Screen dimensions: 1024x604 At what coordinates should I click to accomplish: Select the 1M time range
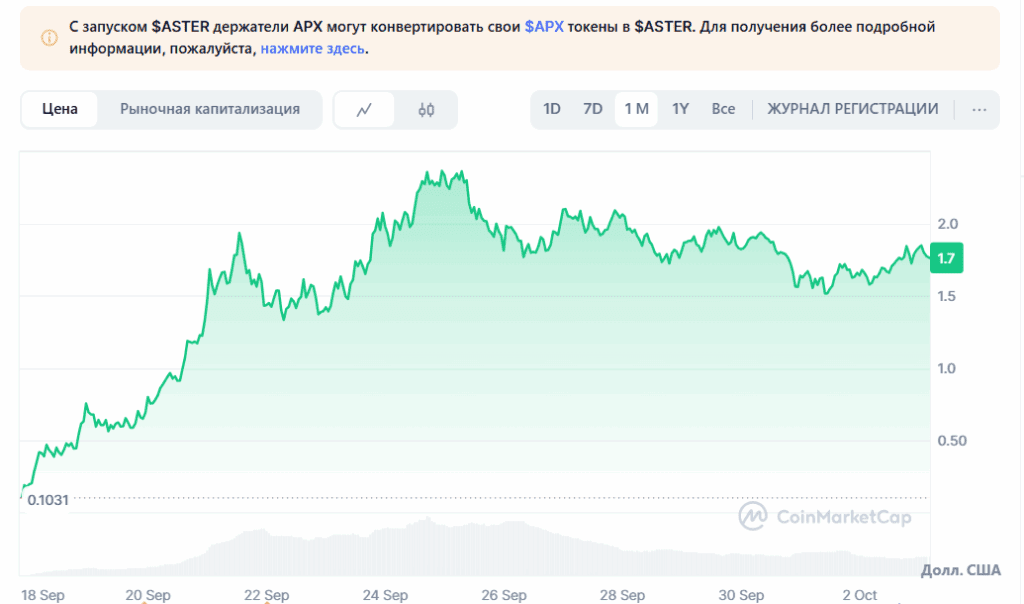(x=636, y=110)
